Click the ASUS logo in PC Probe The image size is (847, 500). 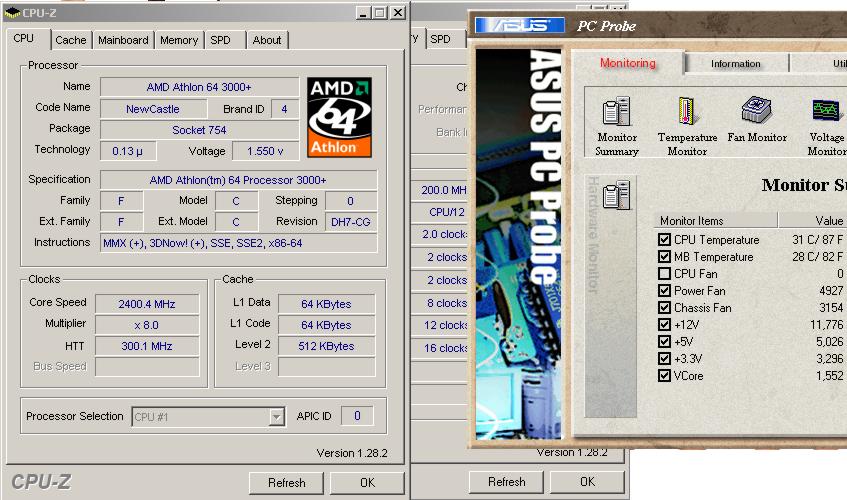point(520,25)
